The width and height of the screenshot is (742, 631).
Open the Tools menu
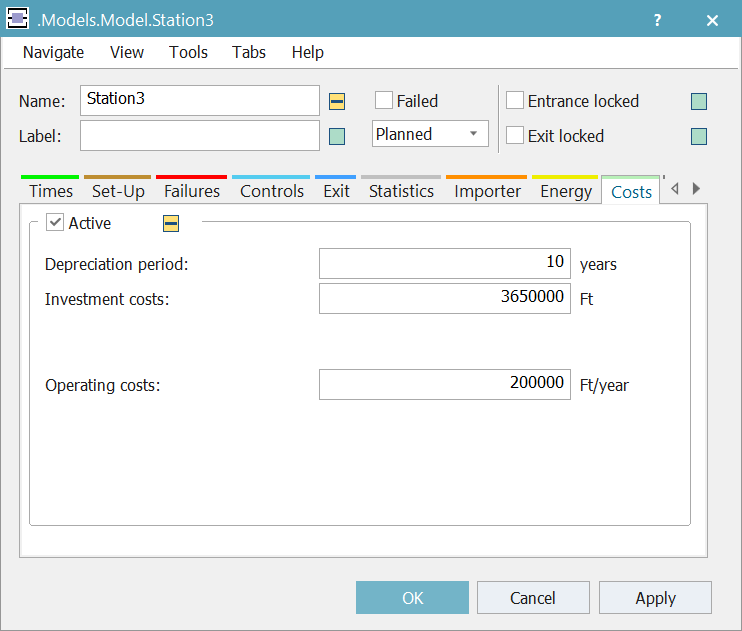[188, 52]
